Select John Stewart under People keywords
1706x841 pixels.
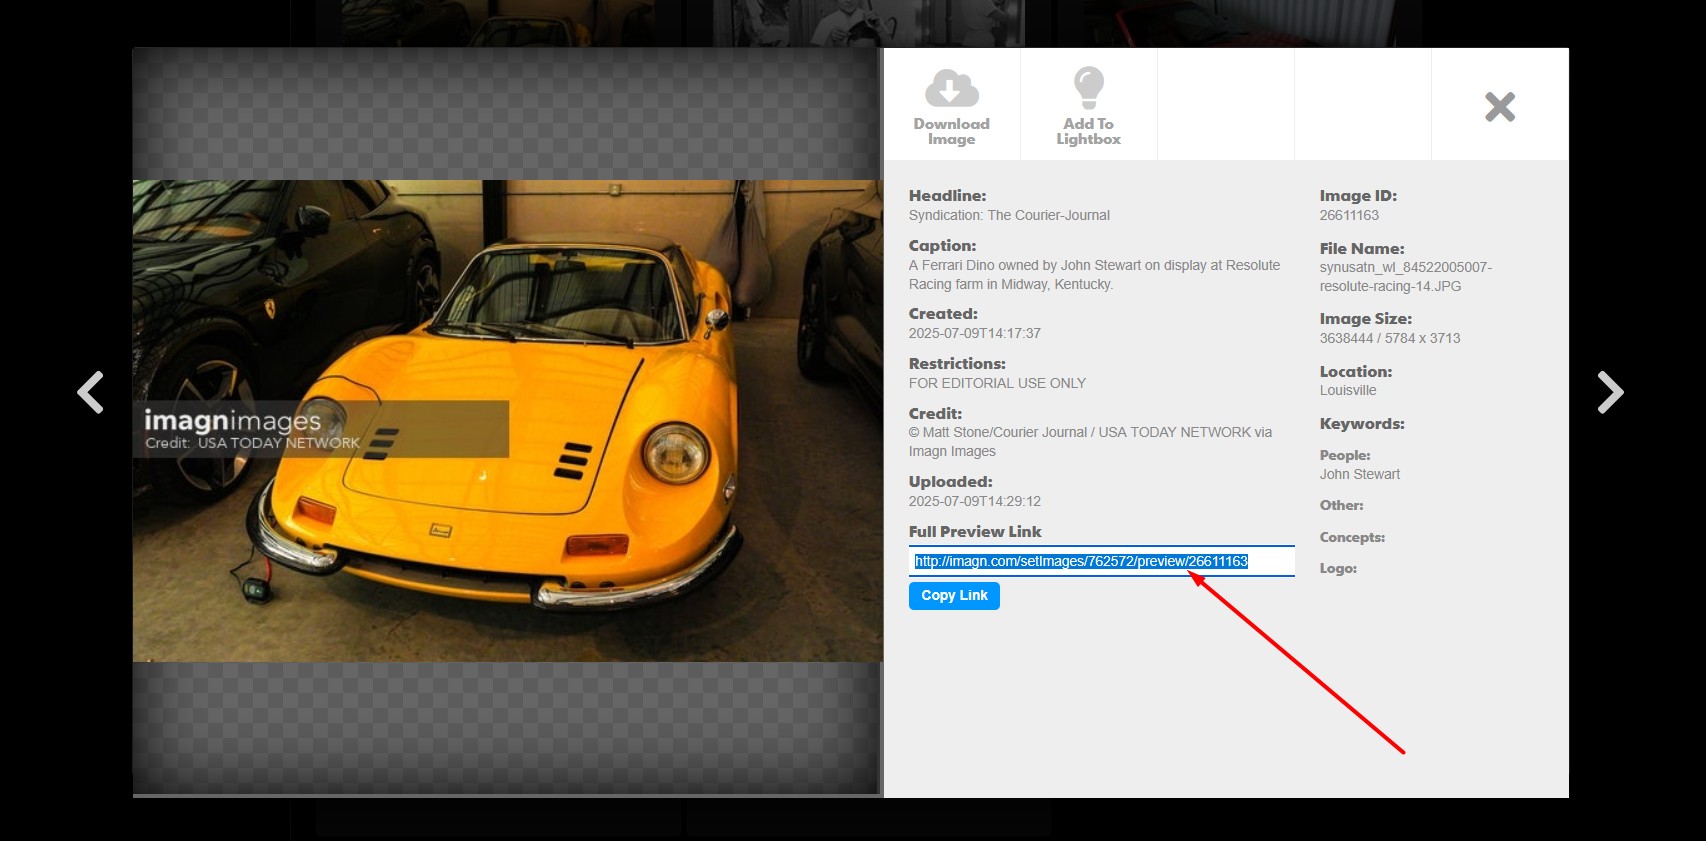[x=1359, y=474]
